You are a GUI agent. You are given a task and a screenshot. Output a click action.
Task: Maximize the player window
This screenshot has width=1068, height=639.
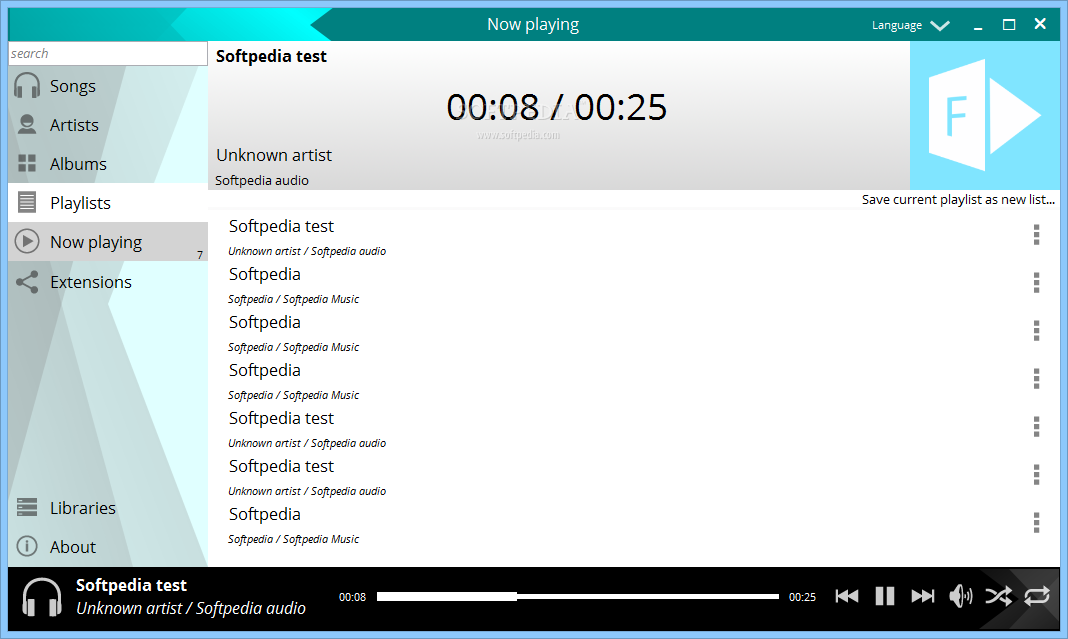point(1009,25)
